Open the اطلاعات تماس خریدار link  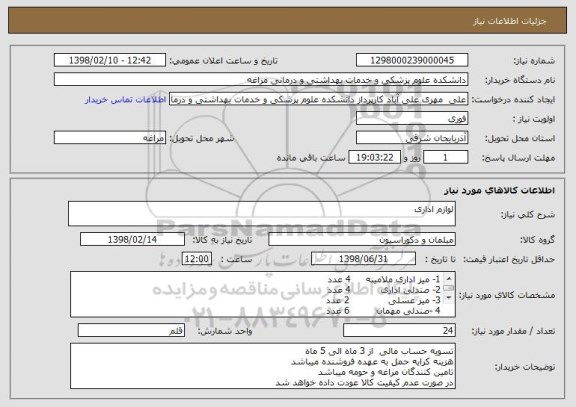click(125, 100)
